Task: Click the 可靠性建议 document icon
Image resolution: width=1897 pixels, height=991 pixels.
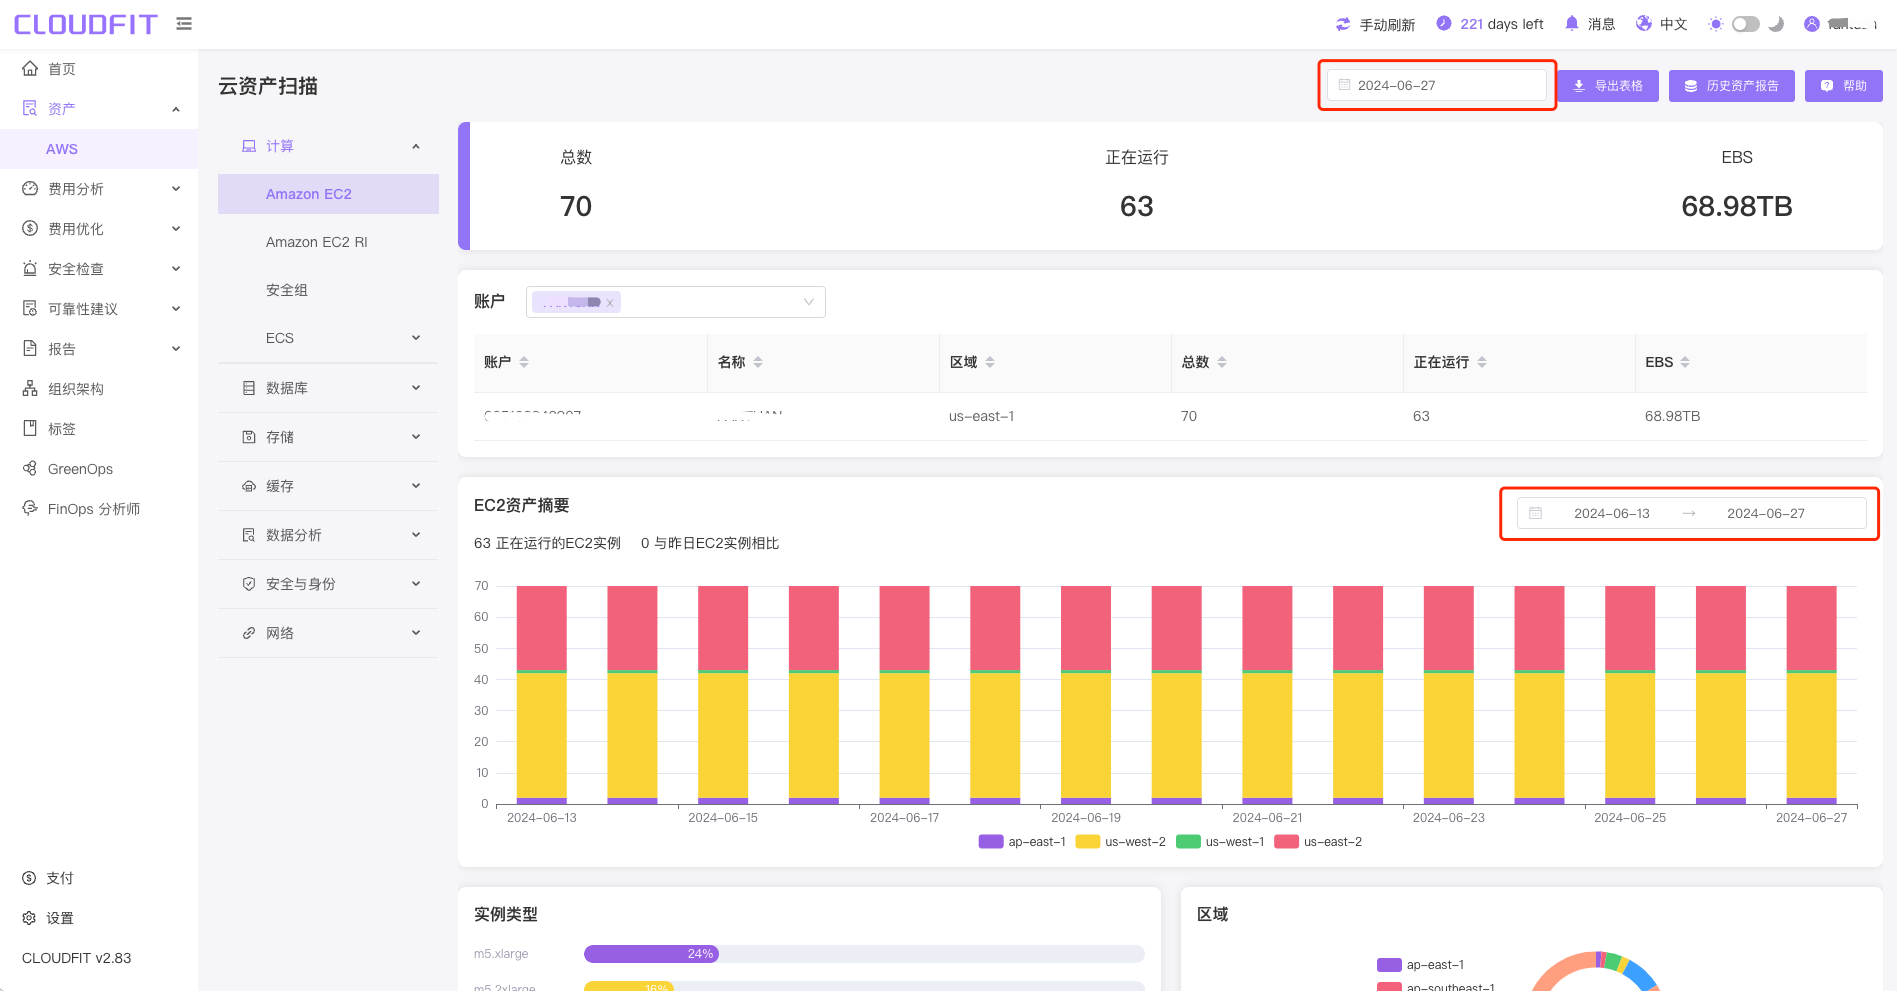Action: 30,308
